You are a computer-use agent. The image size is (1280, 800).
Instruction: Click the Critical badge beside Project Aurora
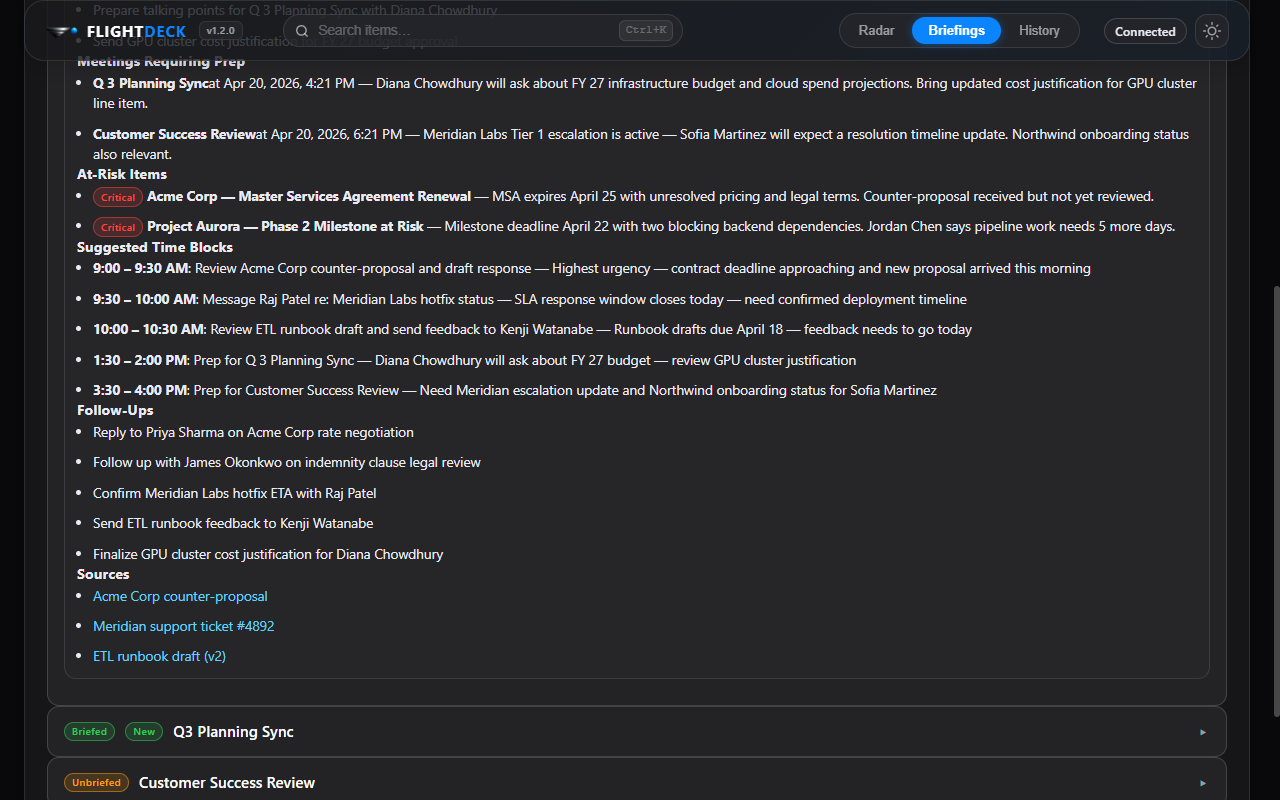tap(118, 227)
